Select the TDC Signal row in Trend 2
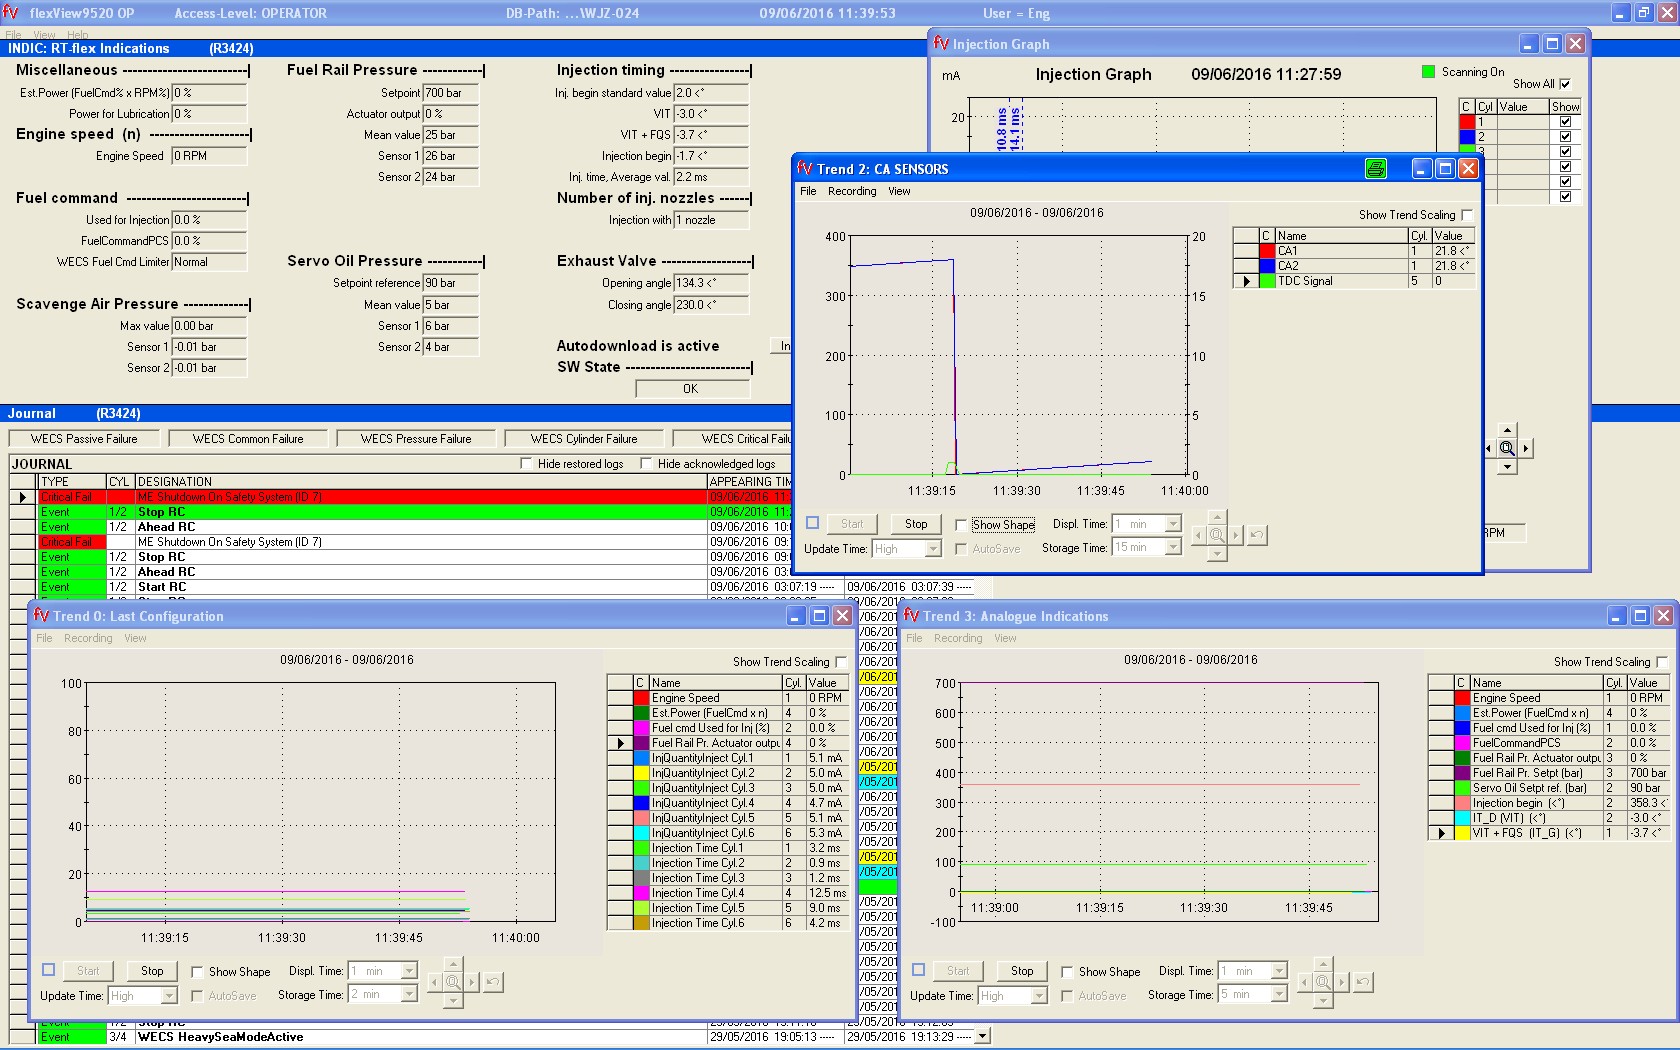Image resolution: width=1680 pixels, height=1050 pixels. [1304, 281]
